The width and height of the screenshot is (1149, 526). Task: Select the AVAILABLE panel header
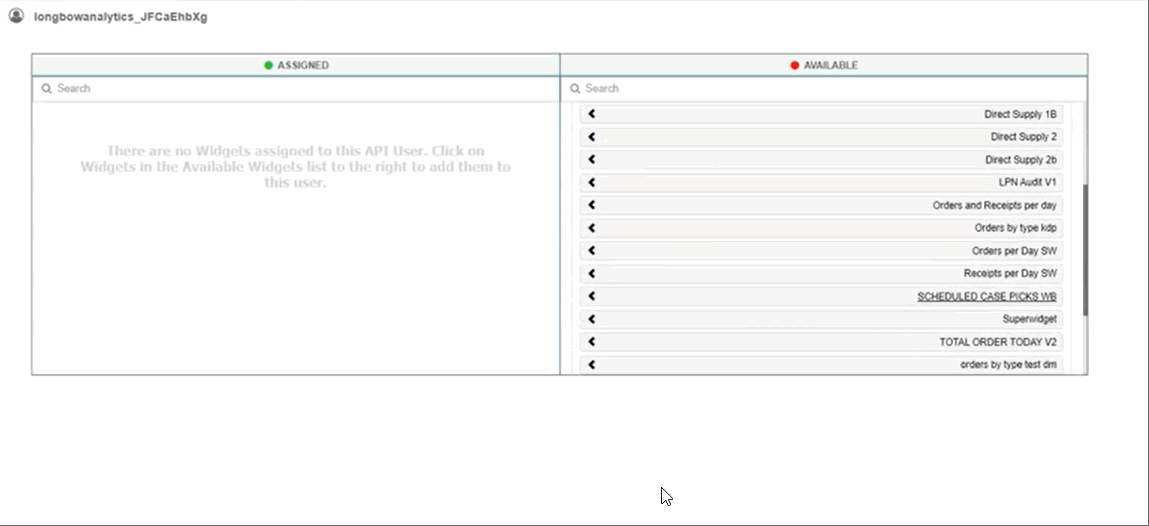824,65
